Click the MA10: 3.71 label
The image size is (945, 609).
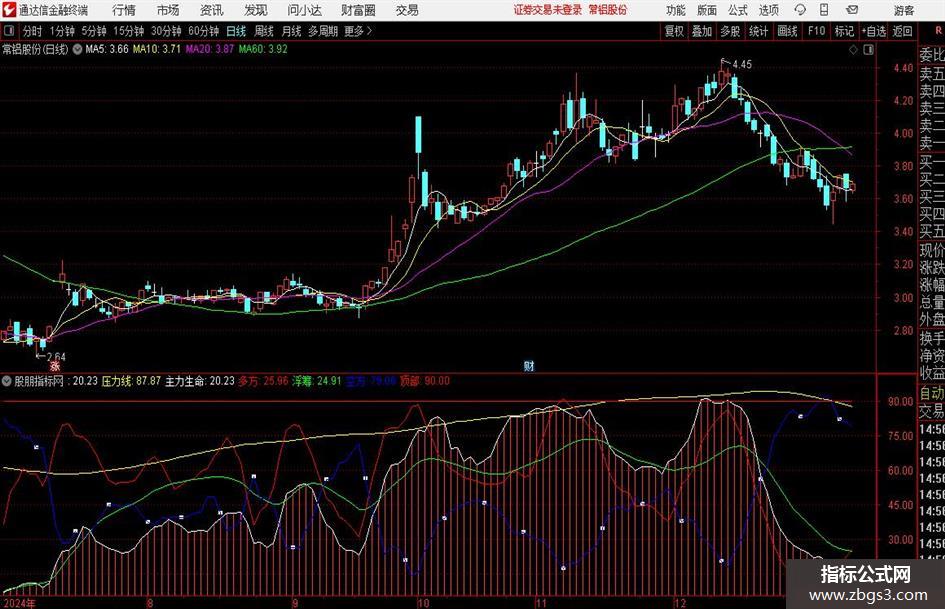(x=157, y=49)
